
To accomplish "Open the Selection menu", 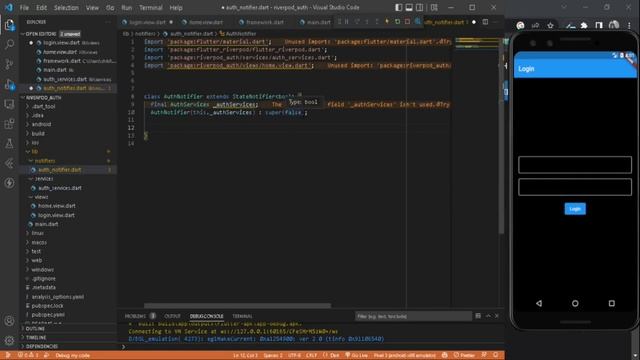I will click(66, 7).
